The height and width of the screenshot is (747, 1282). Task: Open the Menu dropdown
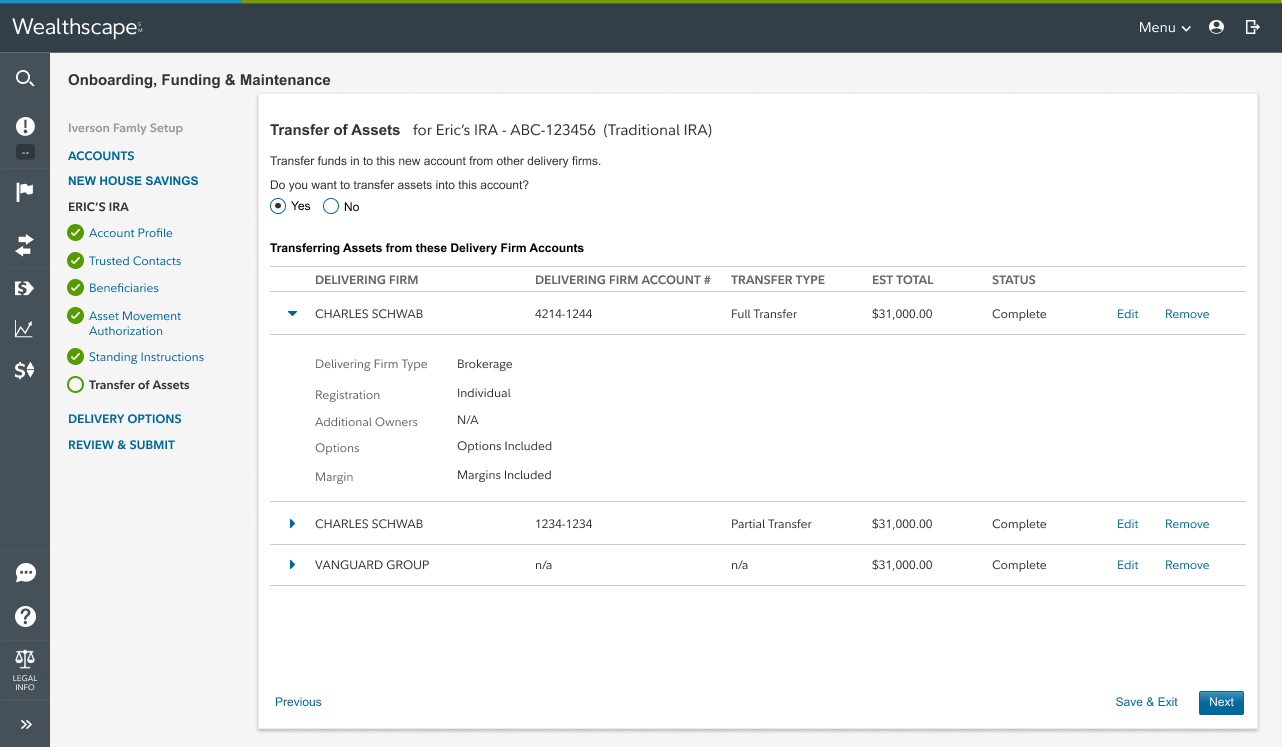tap(1165, 27)
